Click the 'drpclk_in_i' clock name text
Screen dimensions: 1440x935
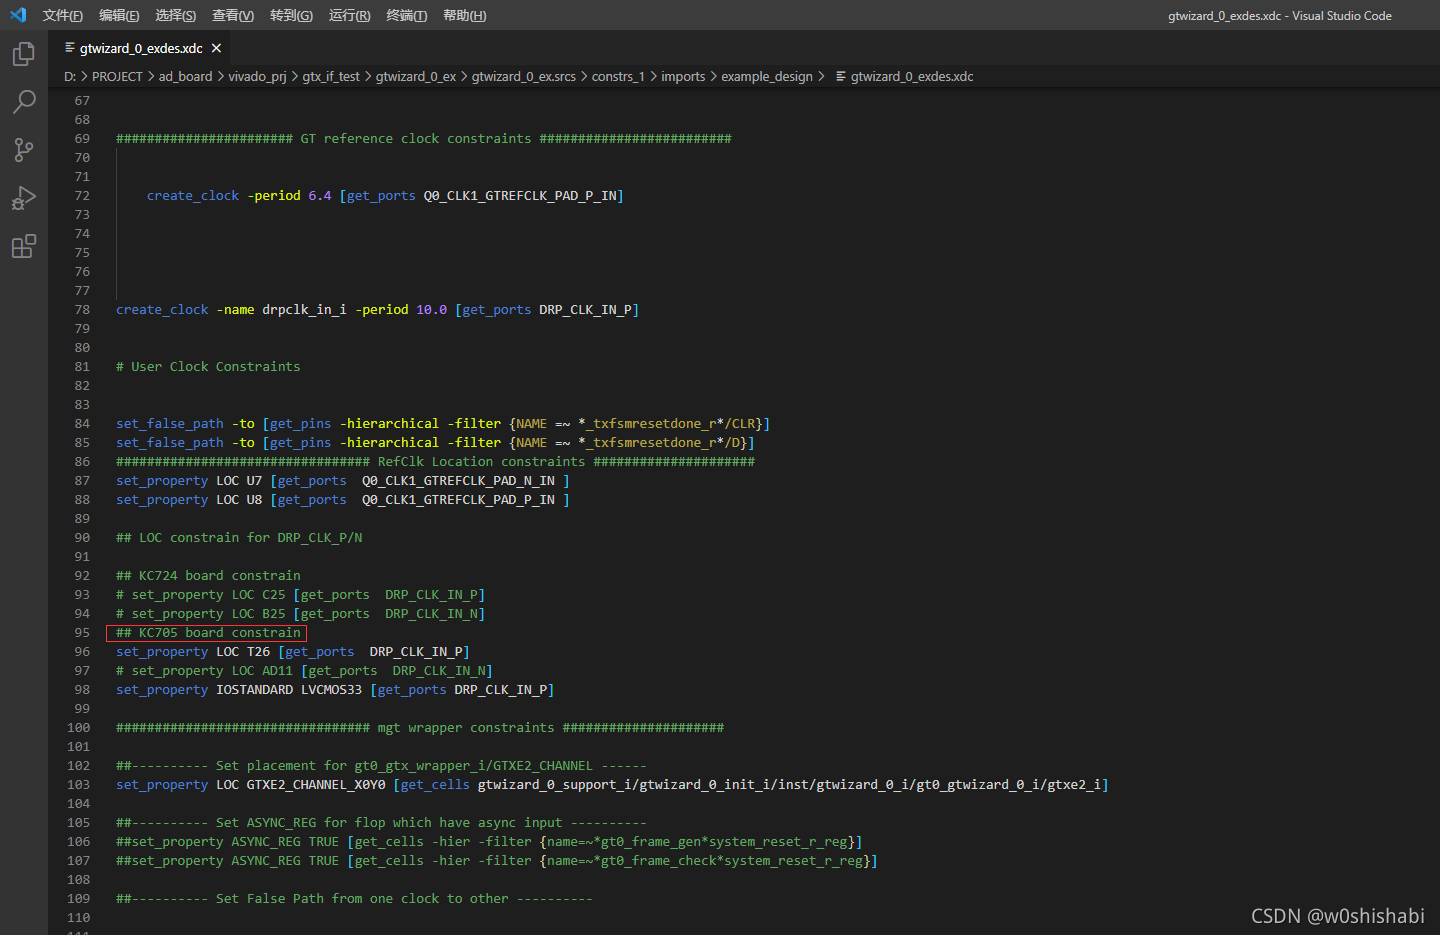click(x=304, y=310)
